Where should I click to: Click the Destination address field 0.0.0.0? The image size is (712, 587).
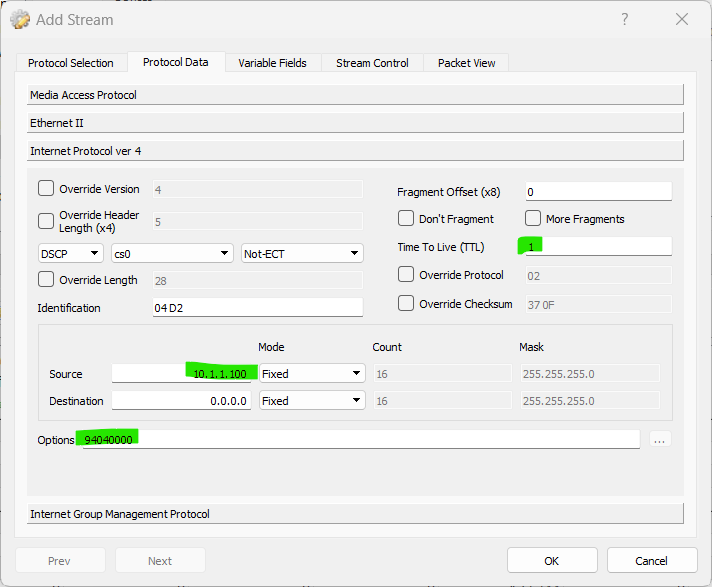point(181,401)
